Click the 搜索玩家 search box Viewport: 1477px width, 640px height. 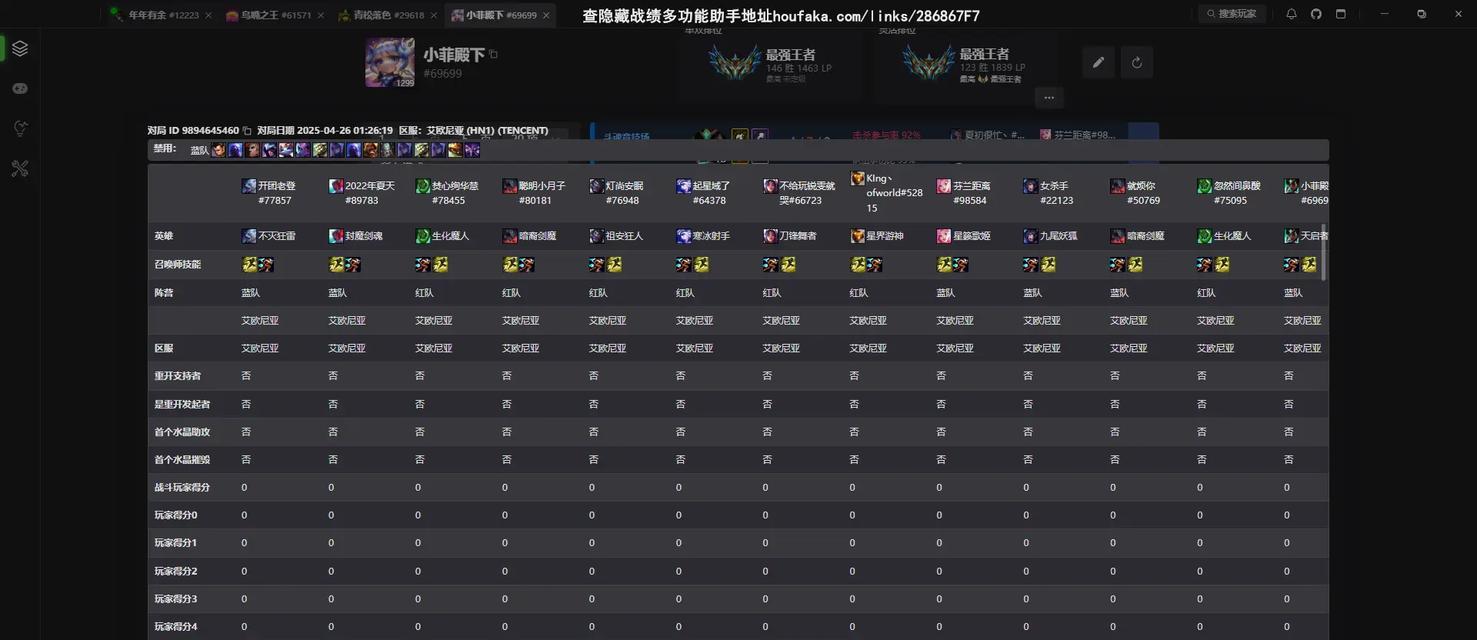(x=1232, y=14)
